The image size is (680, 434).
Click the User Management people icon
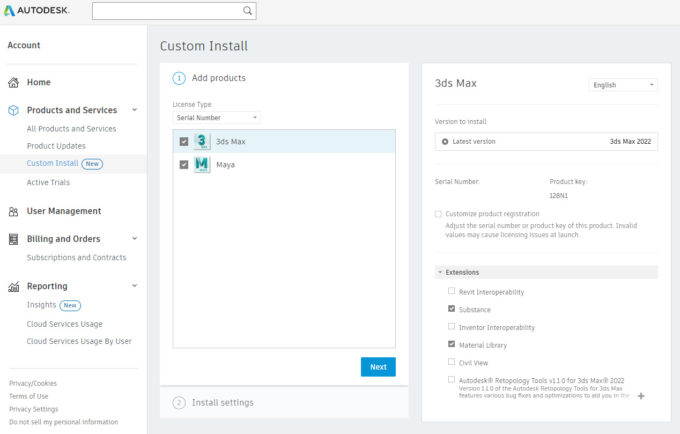[x=13, y=212]
